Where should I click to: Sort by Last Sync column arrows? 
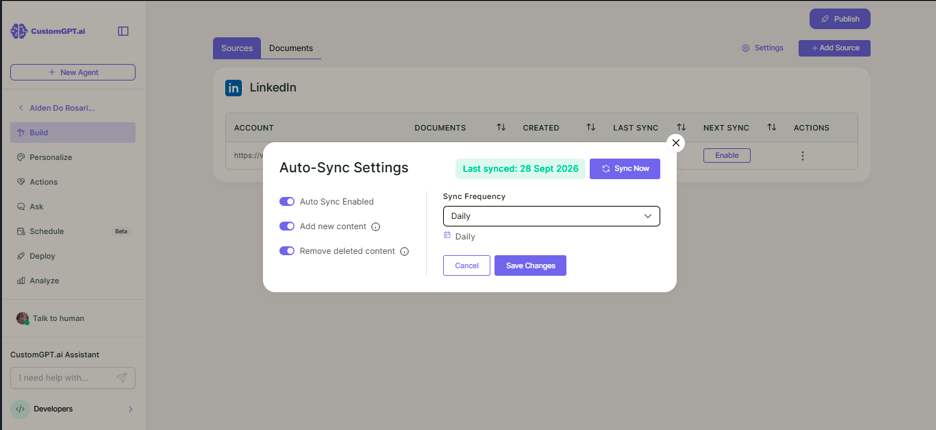point(681,127)
